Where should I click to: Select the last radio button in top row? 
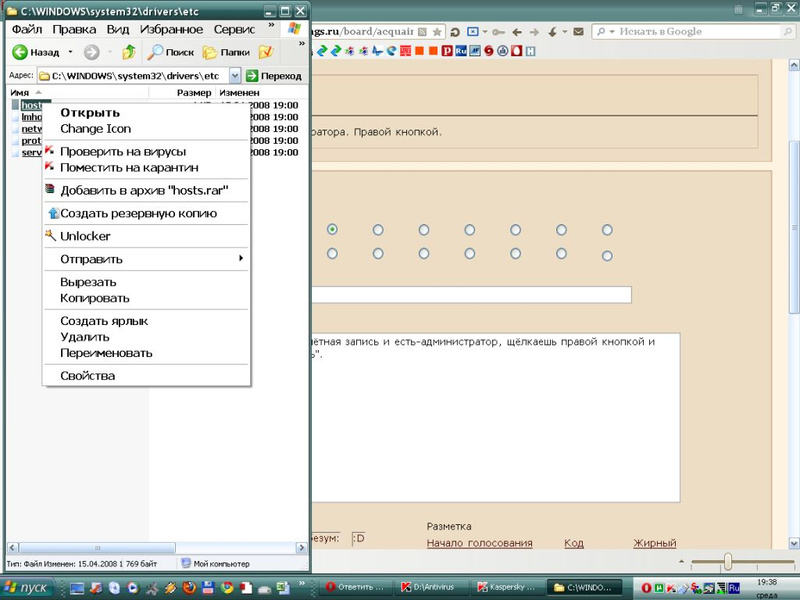point(607,230)
